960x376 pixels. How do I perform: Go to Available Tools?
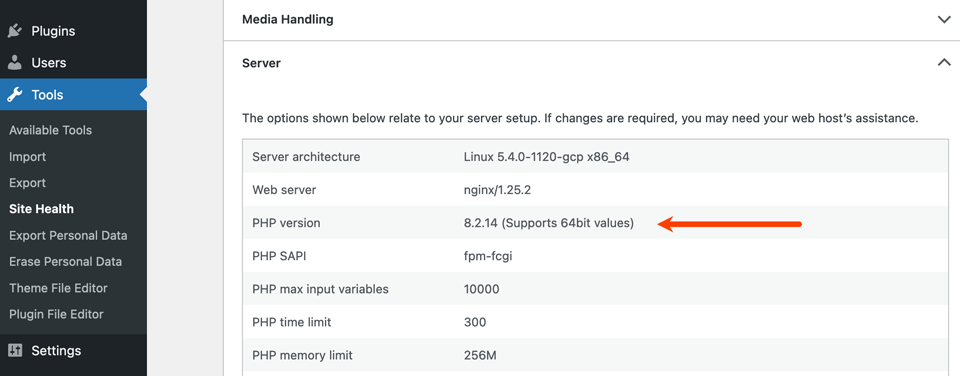pyautogui.click(x=50, y=130)
